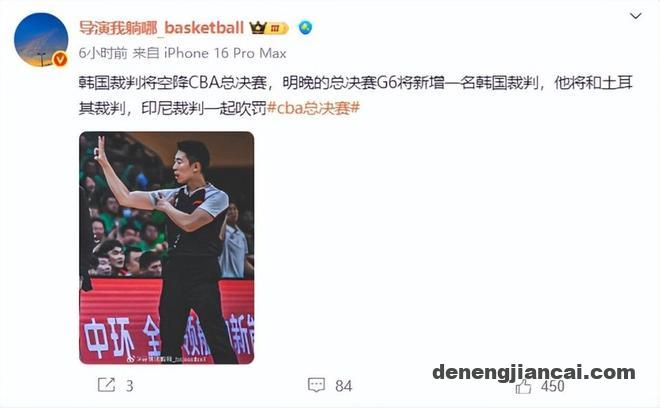The height and width of the screenshot is (408, 660).
Task: Click the comment count 84
Action: 343,386
